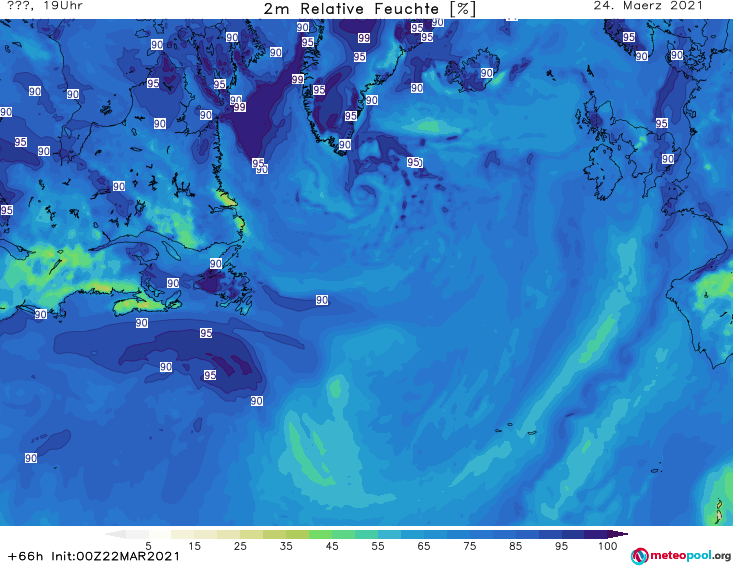Pick the dark purple legend segment before 100

pyautogui.click(x=596, y=534)
